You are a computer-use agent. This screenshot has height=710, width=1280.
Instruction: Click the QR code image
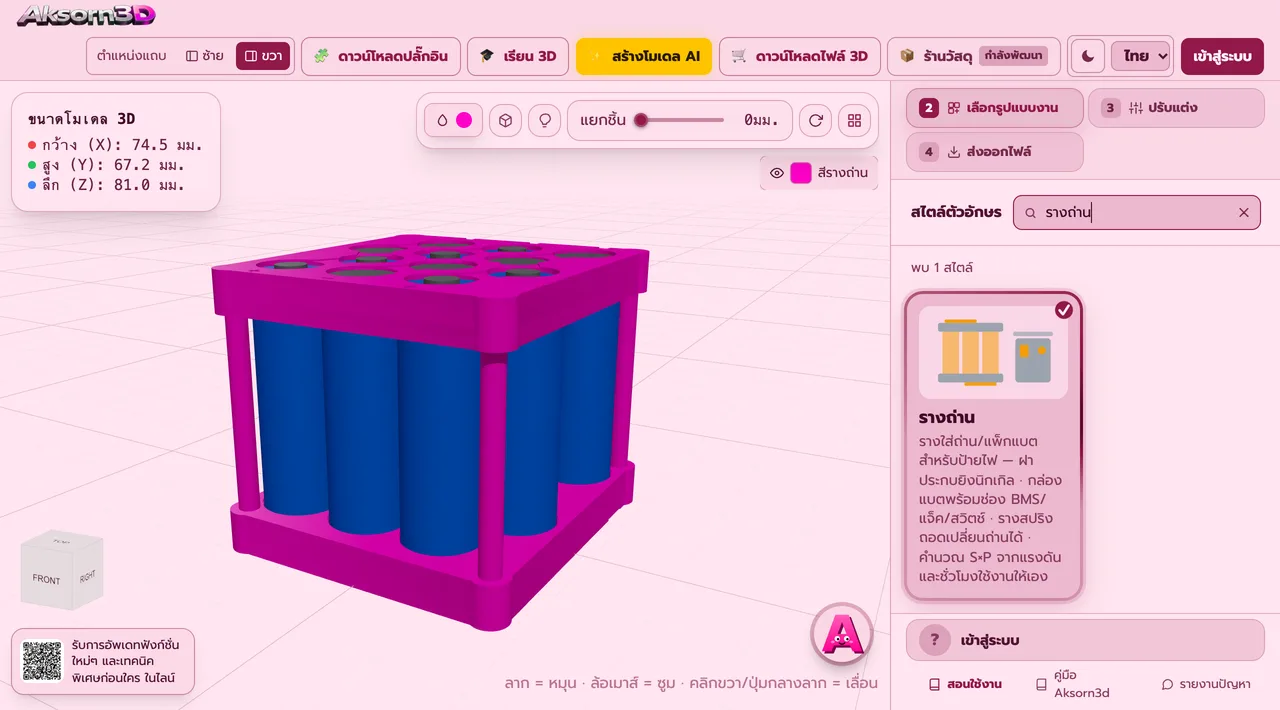[x=42, y=661]
